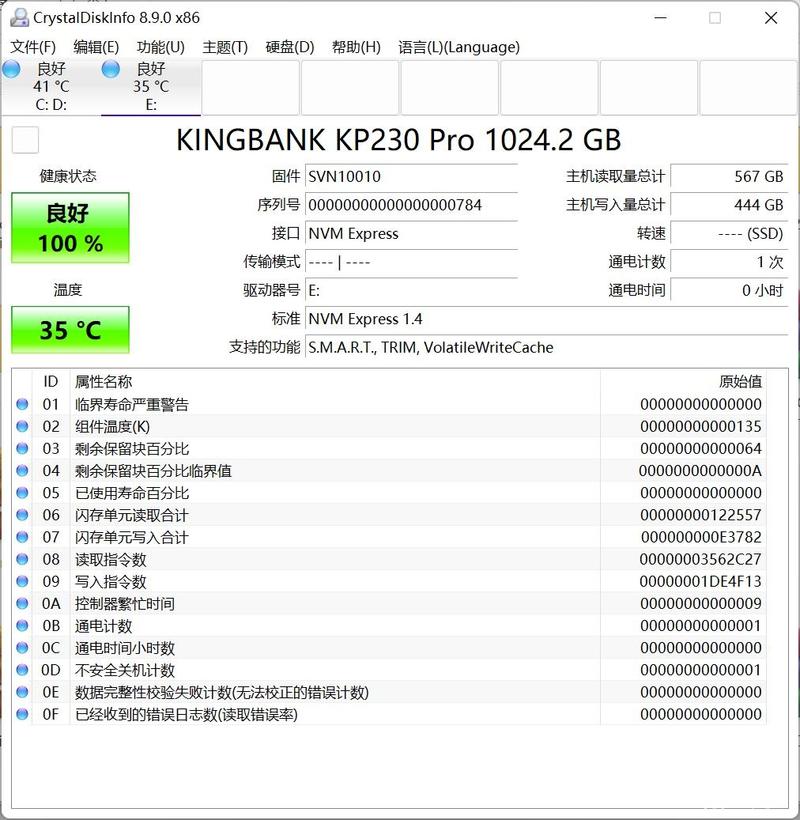Click status dot for attribute 09 写入指令数
Viewport: 800px width, 820px height.
[x=22, y=582]
